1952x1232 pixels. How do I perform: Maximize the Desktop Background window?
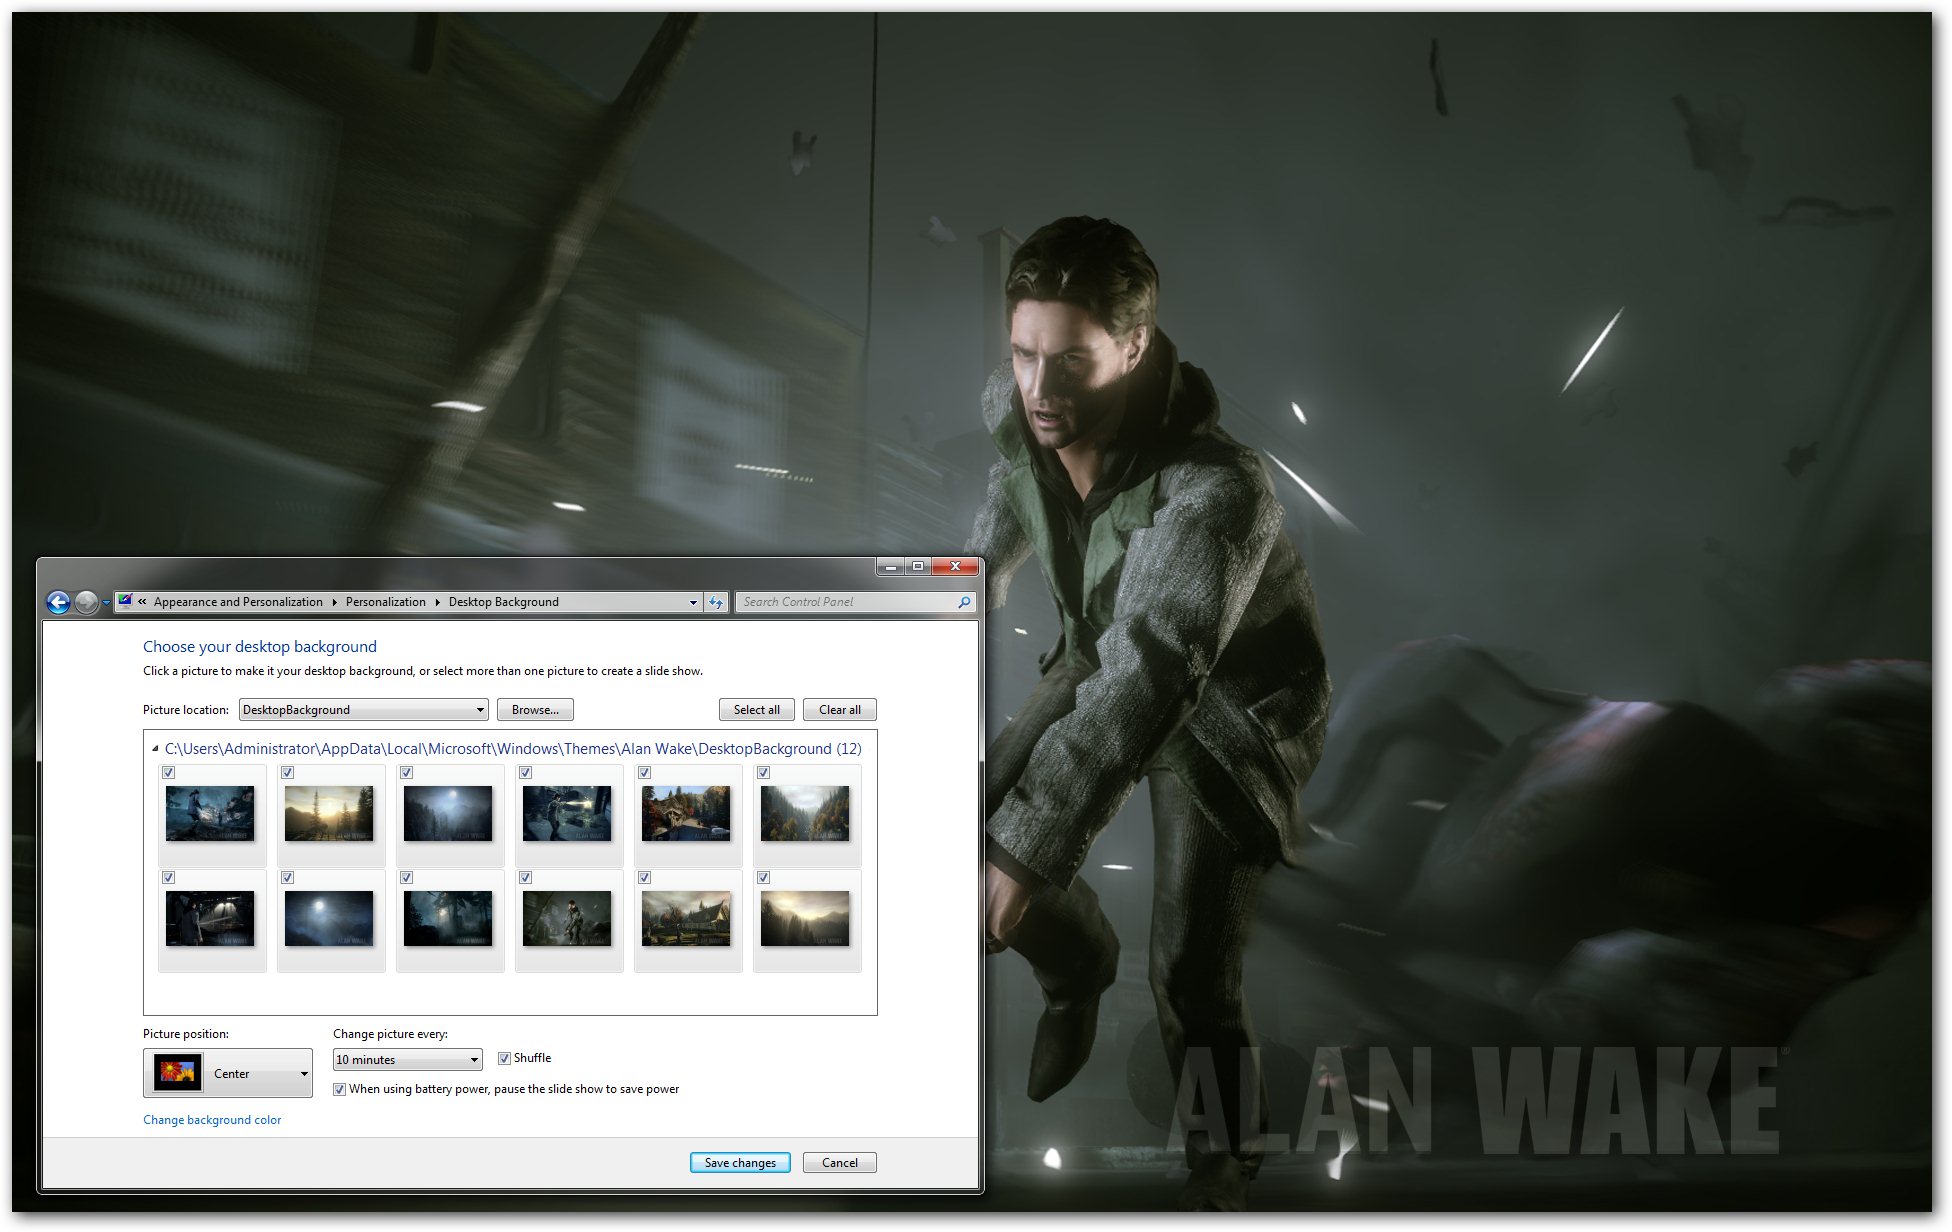click(x=918, y=567)
